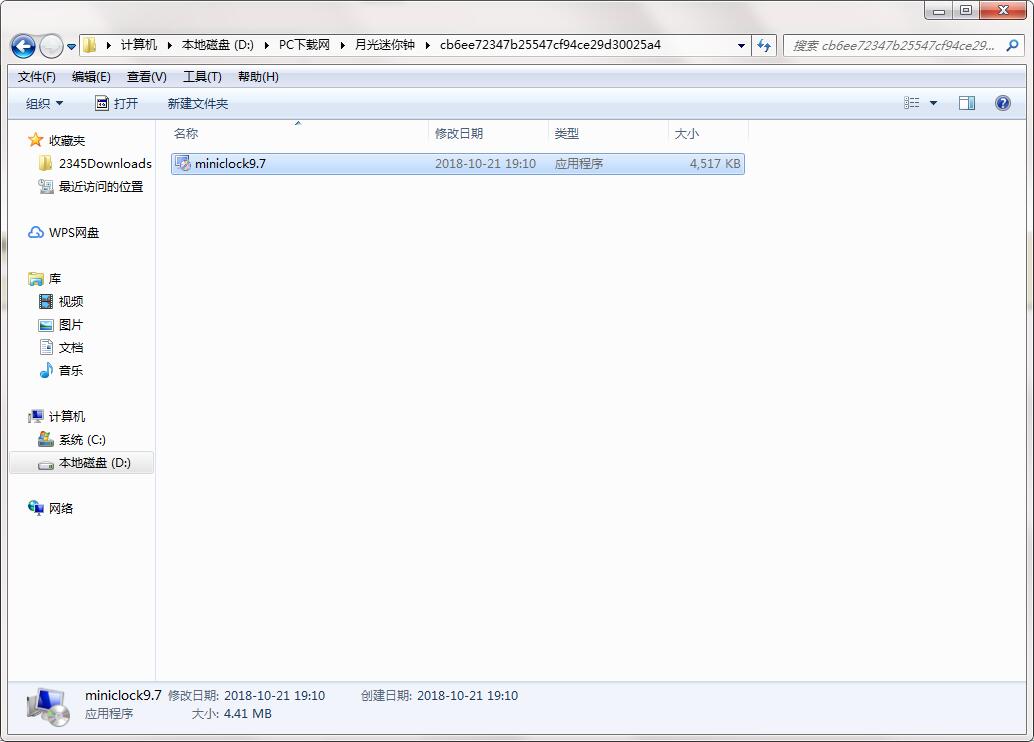Select 本地磁盘 (D:) in the sidebar
1034x742 pixels.
[82, 462]
